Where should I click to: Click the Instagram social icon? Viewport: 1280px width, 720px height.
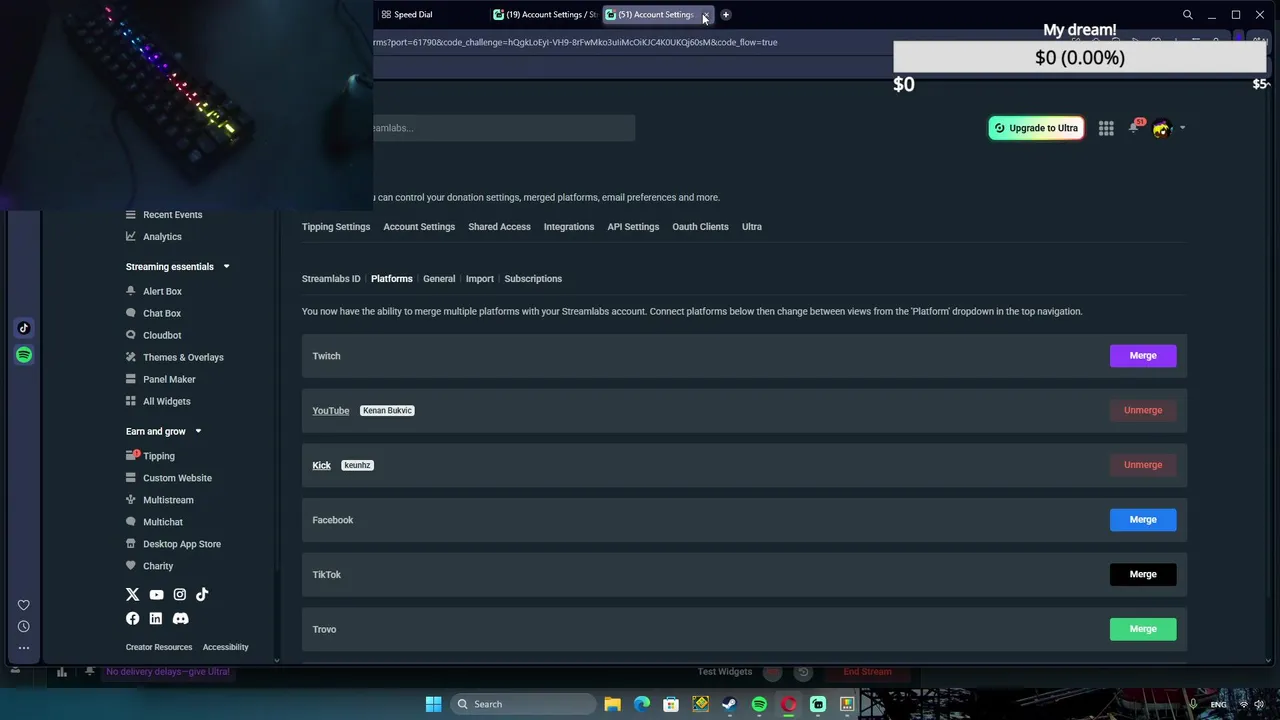pos(179,595)
